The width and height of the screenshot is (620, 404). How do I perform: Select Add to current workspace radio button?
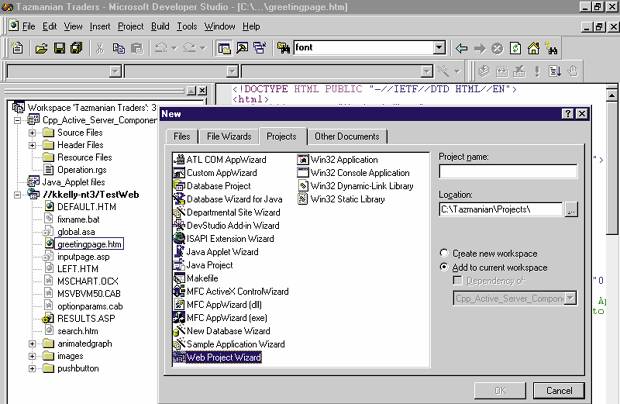click(x=444, y=267)
